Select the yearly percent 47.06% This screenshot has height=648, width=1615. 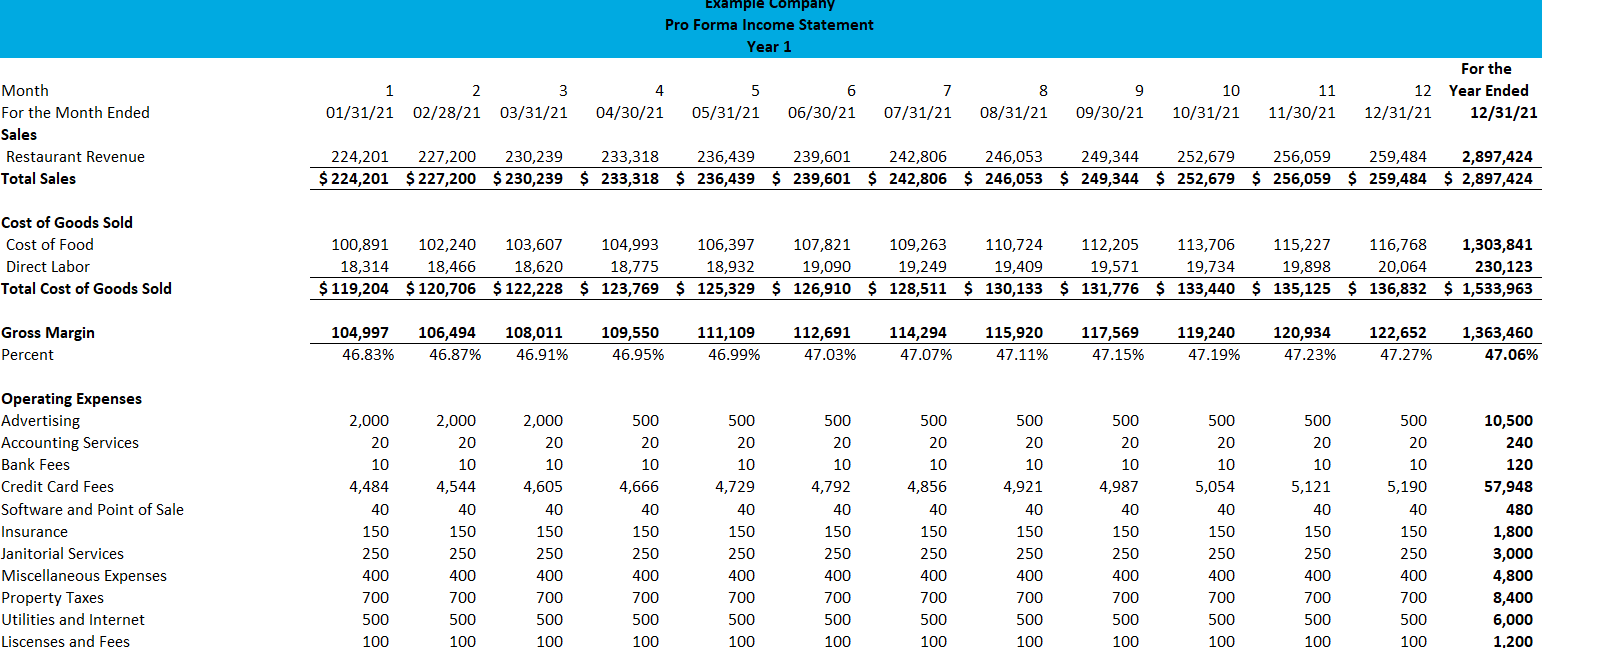pyautogui.click(x=1511, y=355)
